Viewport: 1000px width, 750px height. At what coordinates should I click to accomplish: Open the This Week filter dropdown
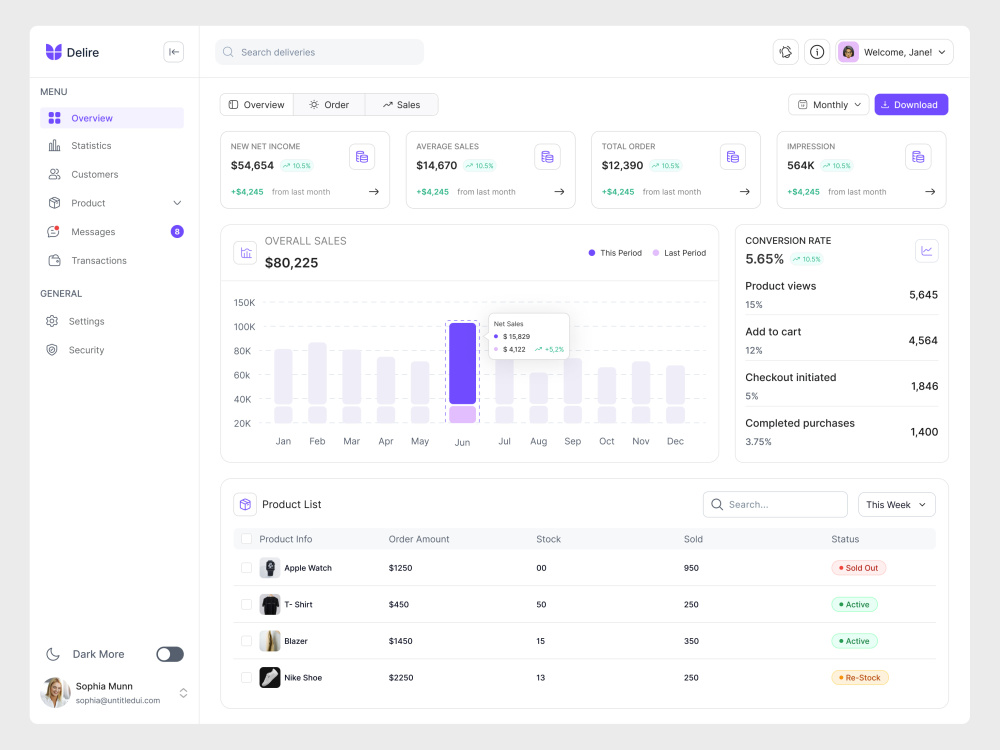point(897,504)
